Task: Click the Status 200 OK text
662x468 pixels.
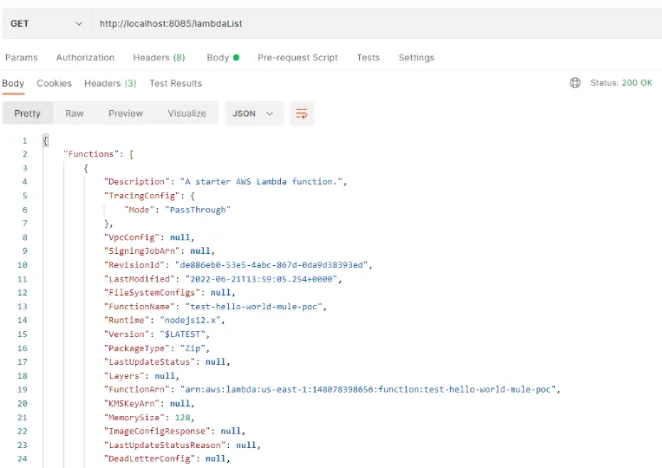Action: pyautogui.click(x=621, y=83)
